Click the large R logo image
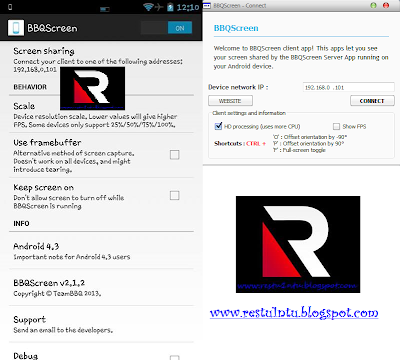 click(x=298, y=244)
